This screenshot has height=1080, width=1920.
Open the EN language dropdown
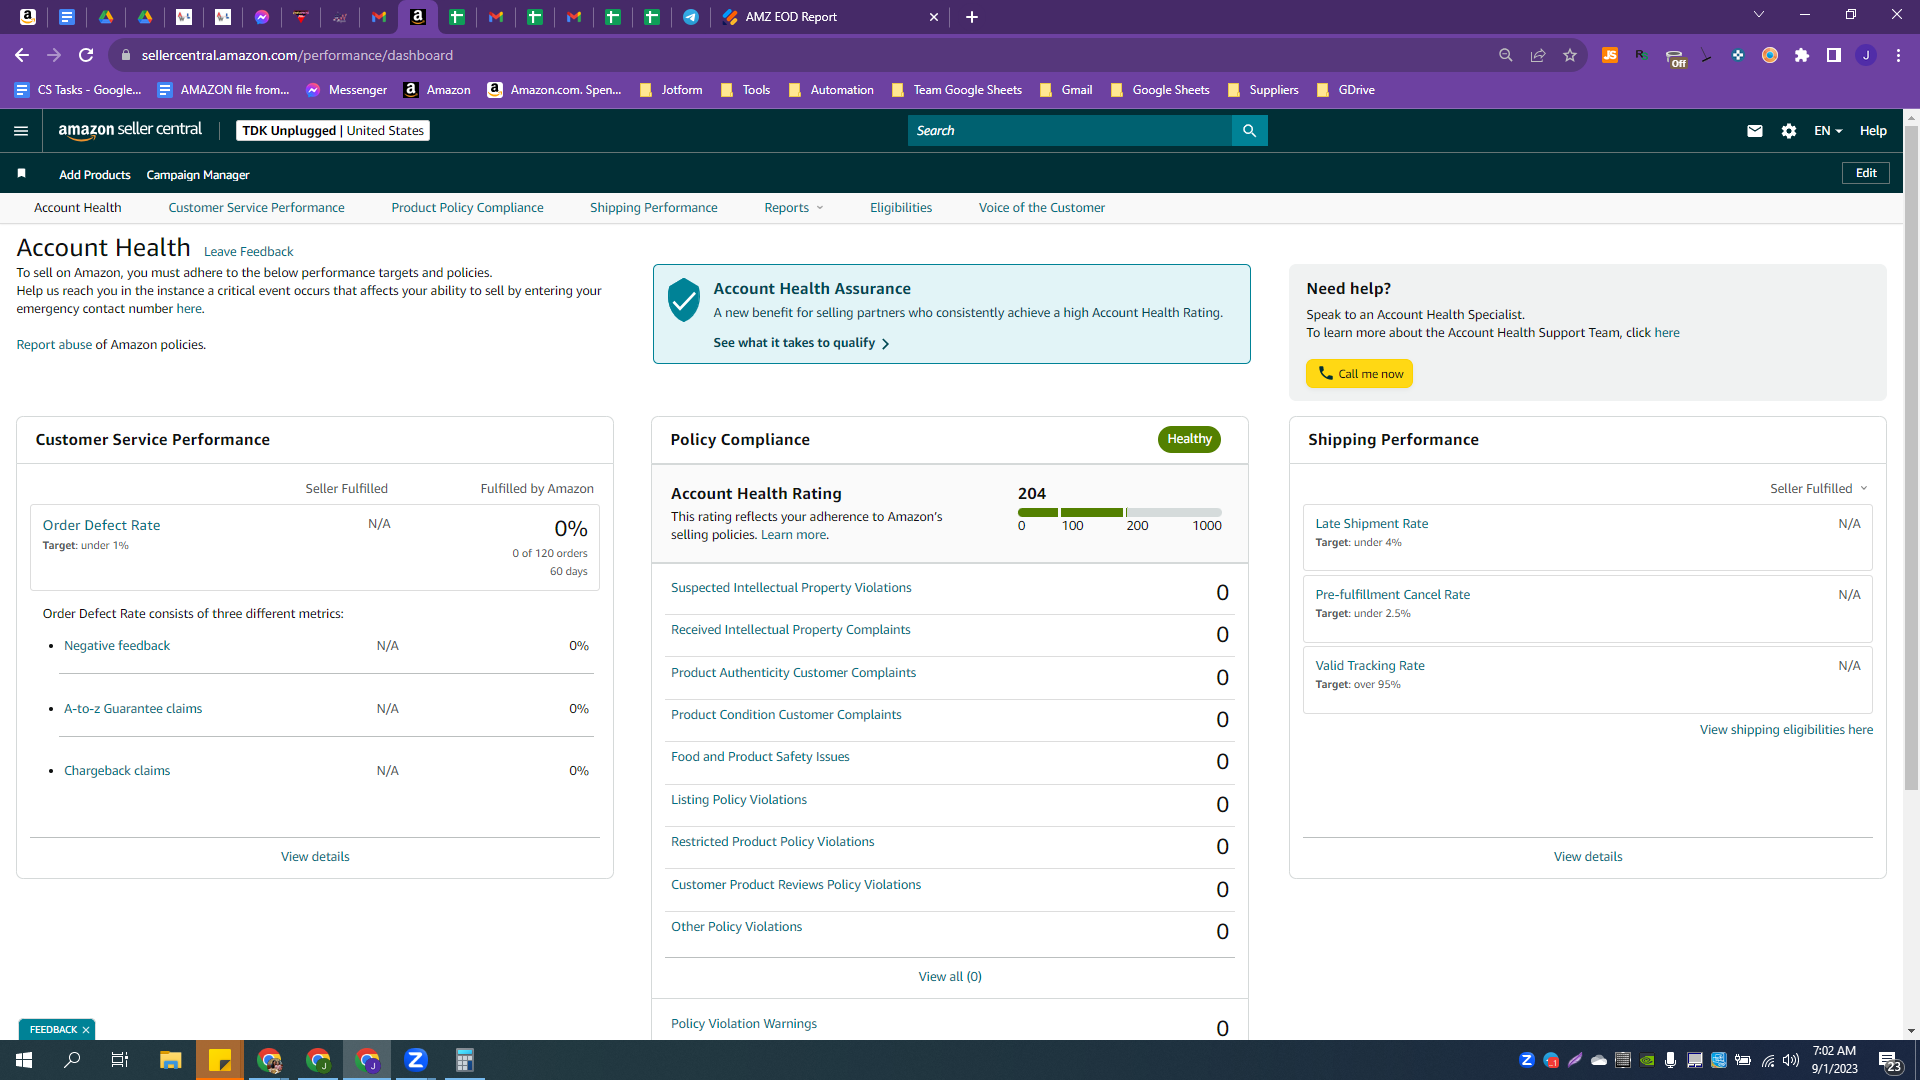1828,131
